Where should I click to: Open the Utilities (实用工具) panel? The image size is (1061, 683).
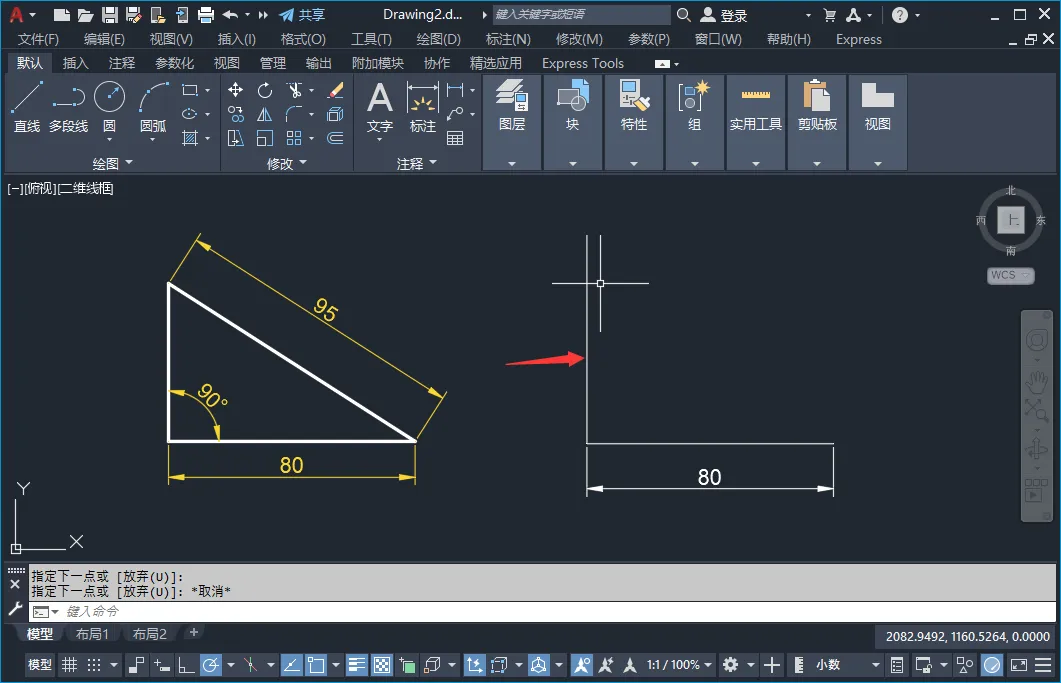(x=756, y=106)
